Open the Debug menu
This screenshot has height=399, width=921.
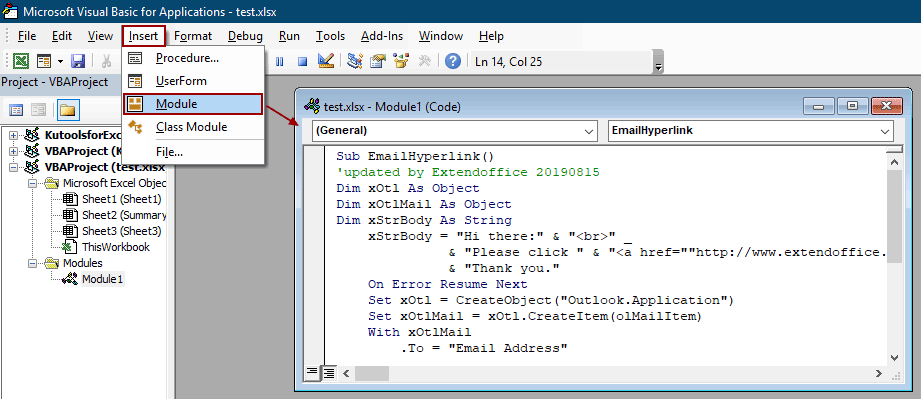point(246,36)
